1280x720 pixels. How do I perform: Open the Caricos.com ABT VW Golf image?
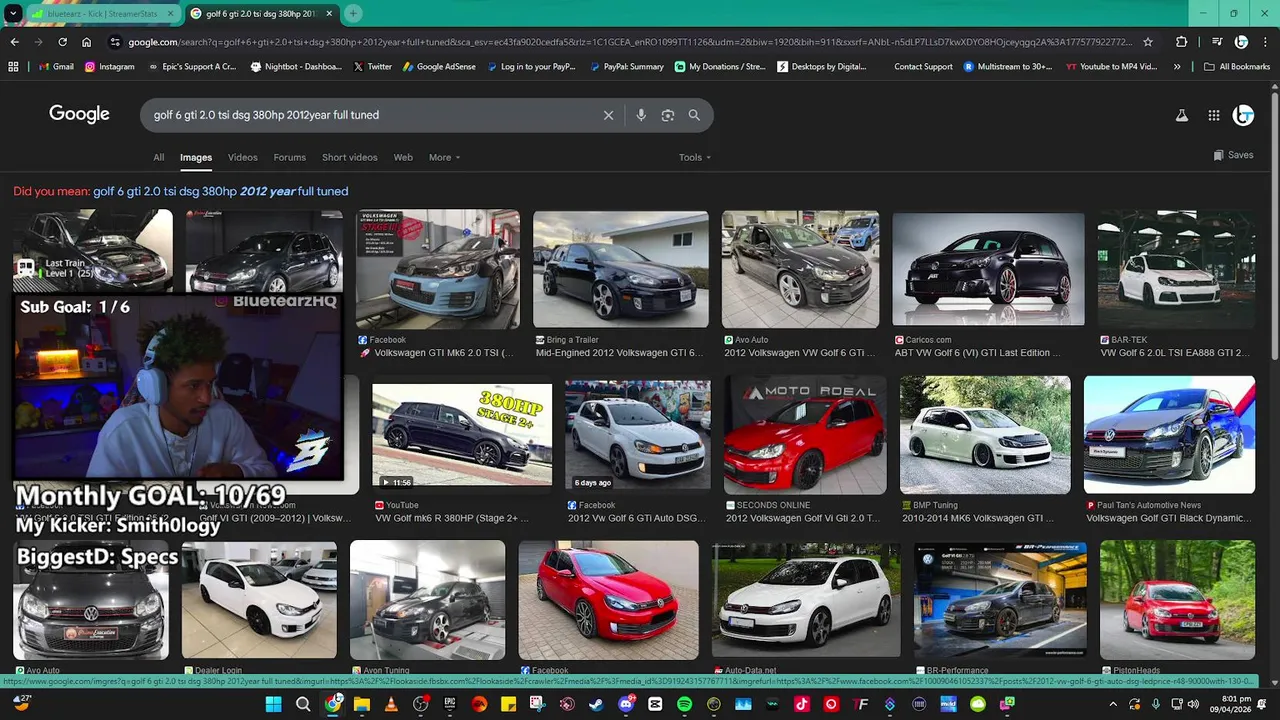[988, 269]
